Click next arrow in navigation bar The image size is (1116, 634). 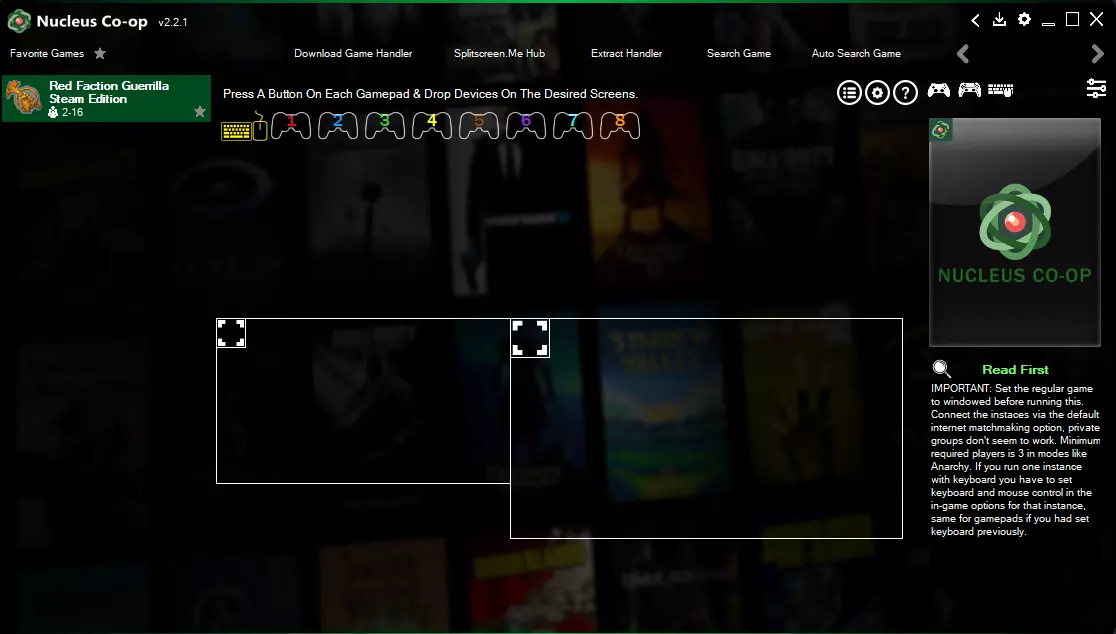(1097, 54)
